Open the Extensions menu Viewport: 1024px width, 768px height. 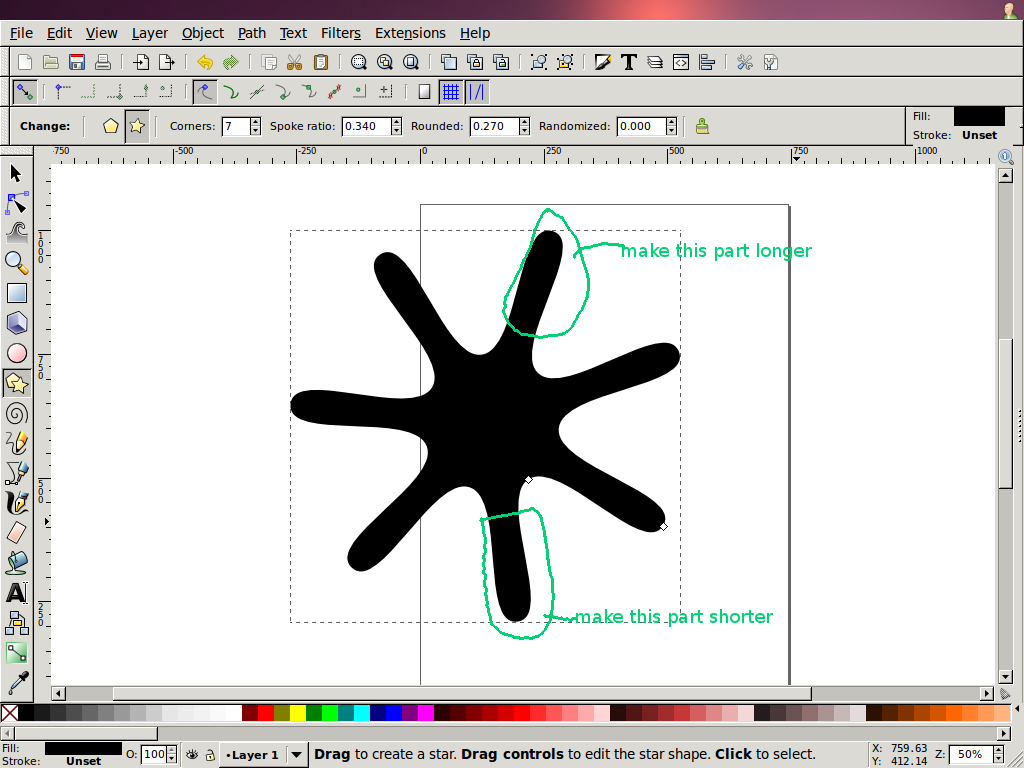click(410, 33)
